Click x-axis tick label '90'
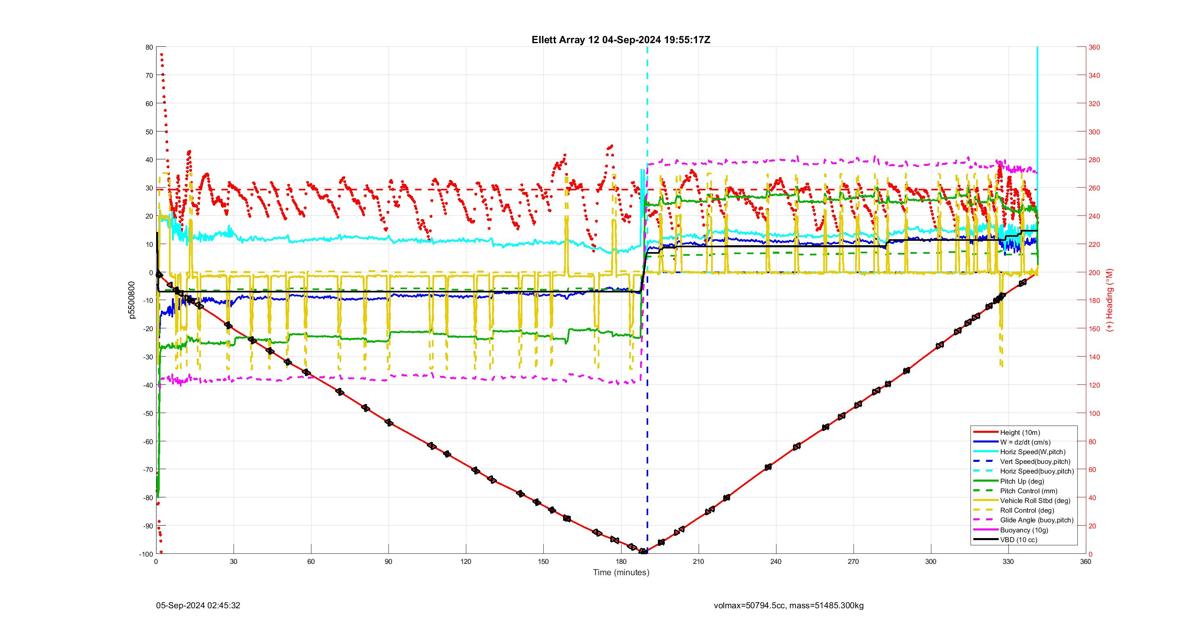This screenshot has height=622, width=1200. click(388, 562)
